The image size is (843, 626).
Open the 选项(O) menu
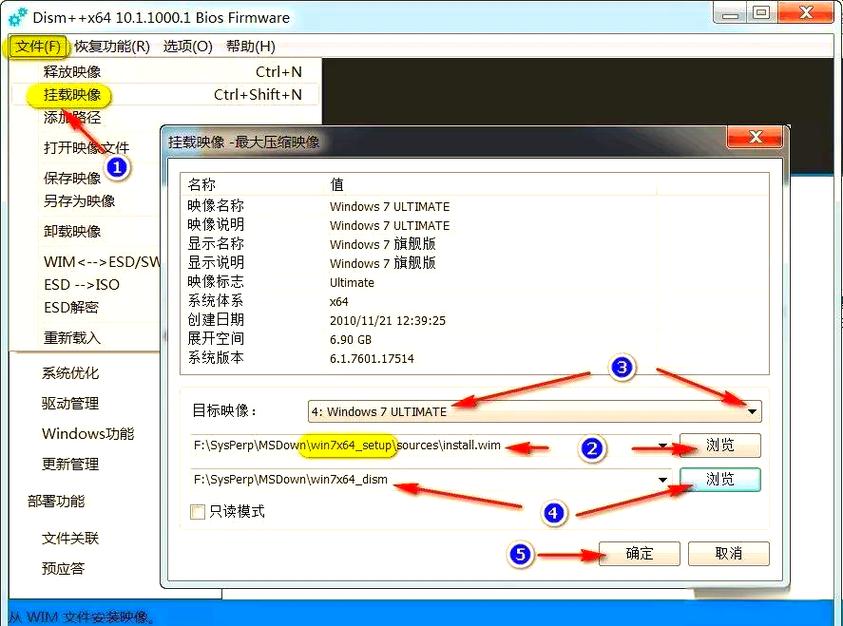pyautogui.click(x=188, y=47)
